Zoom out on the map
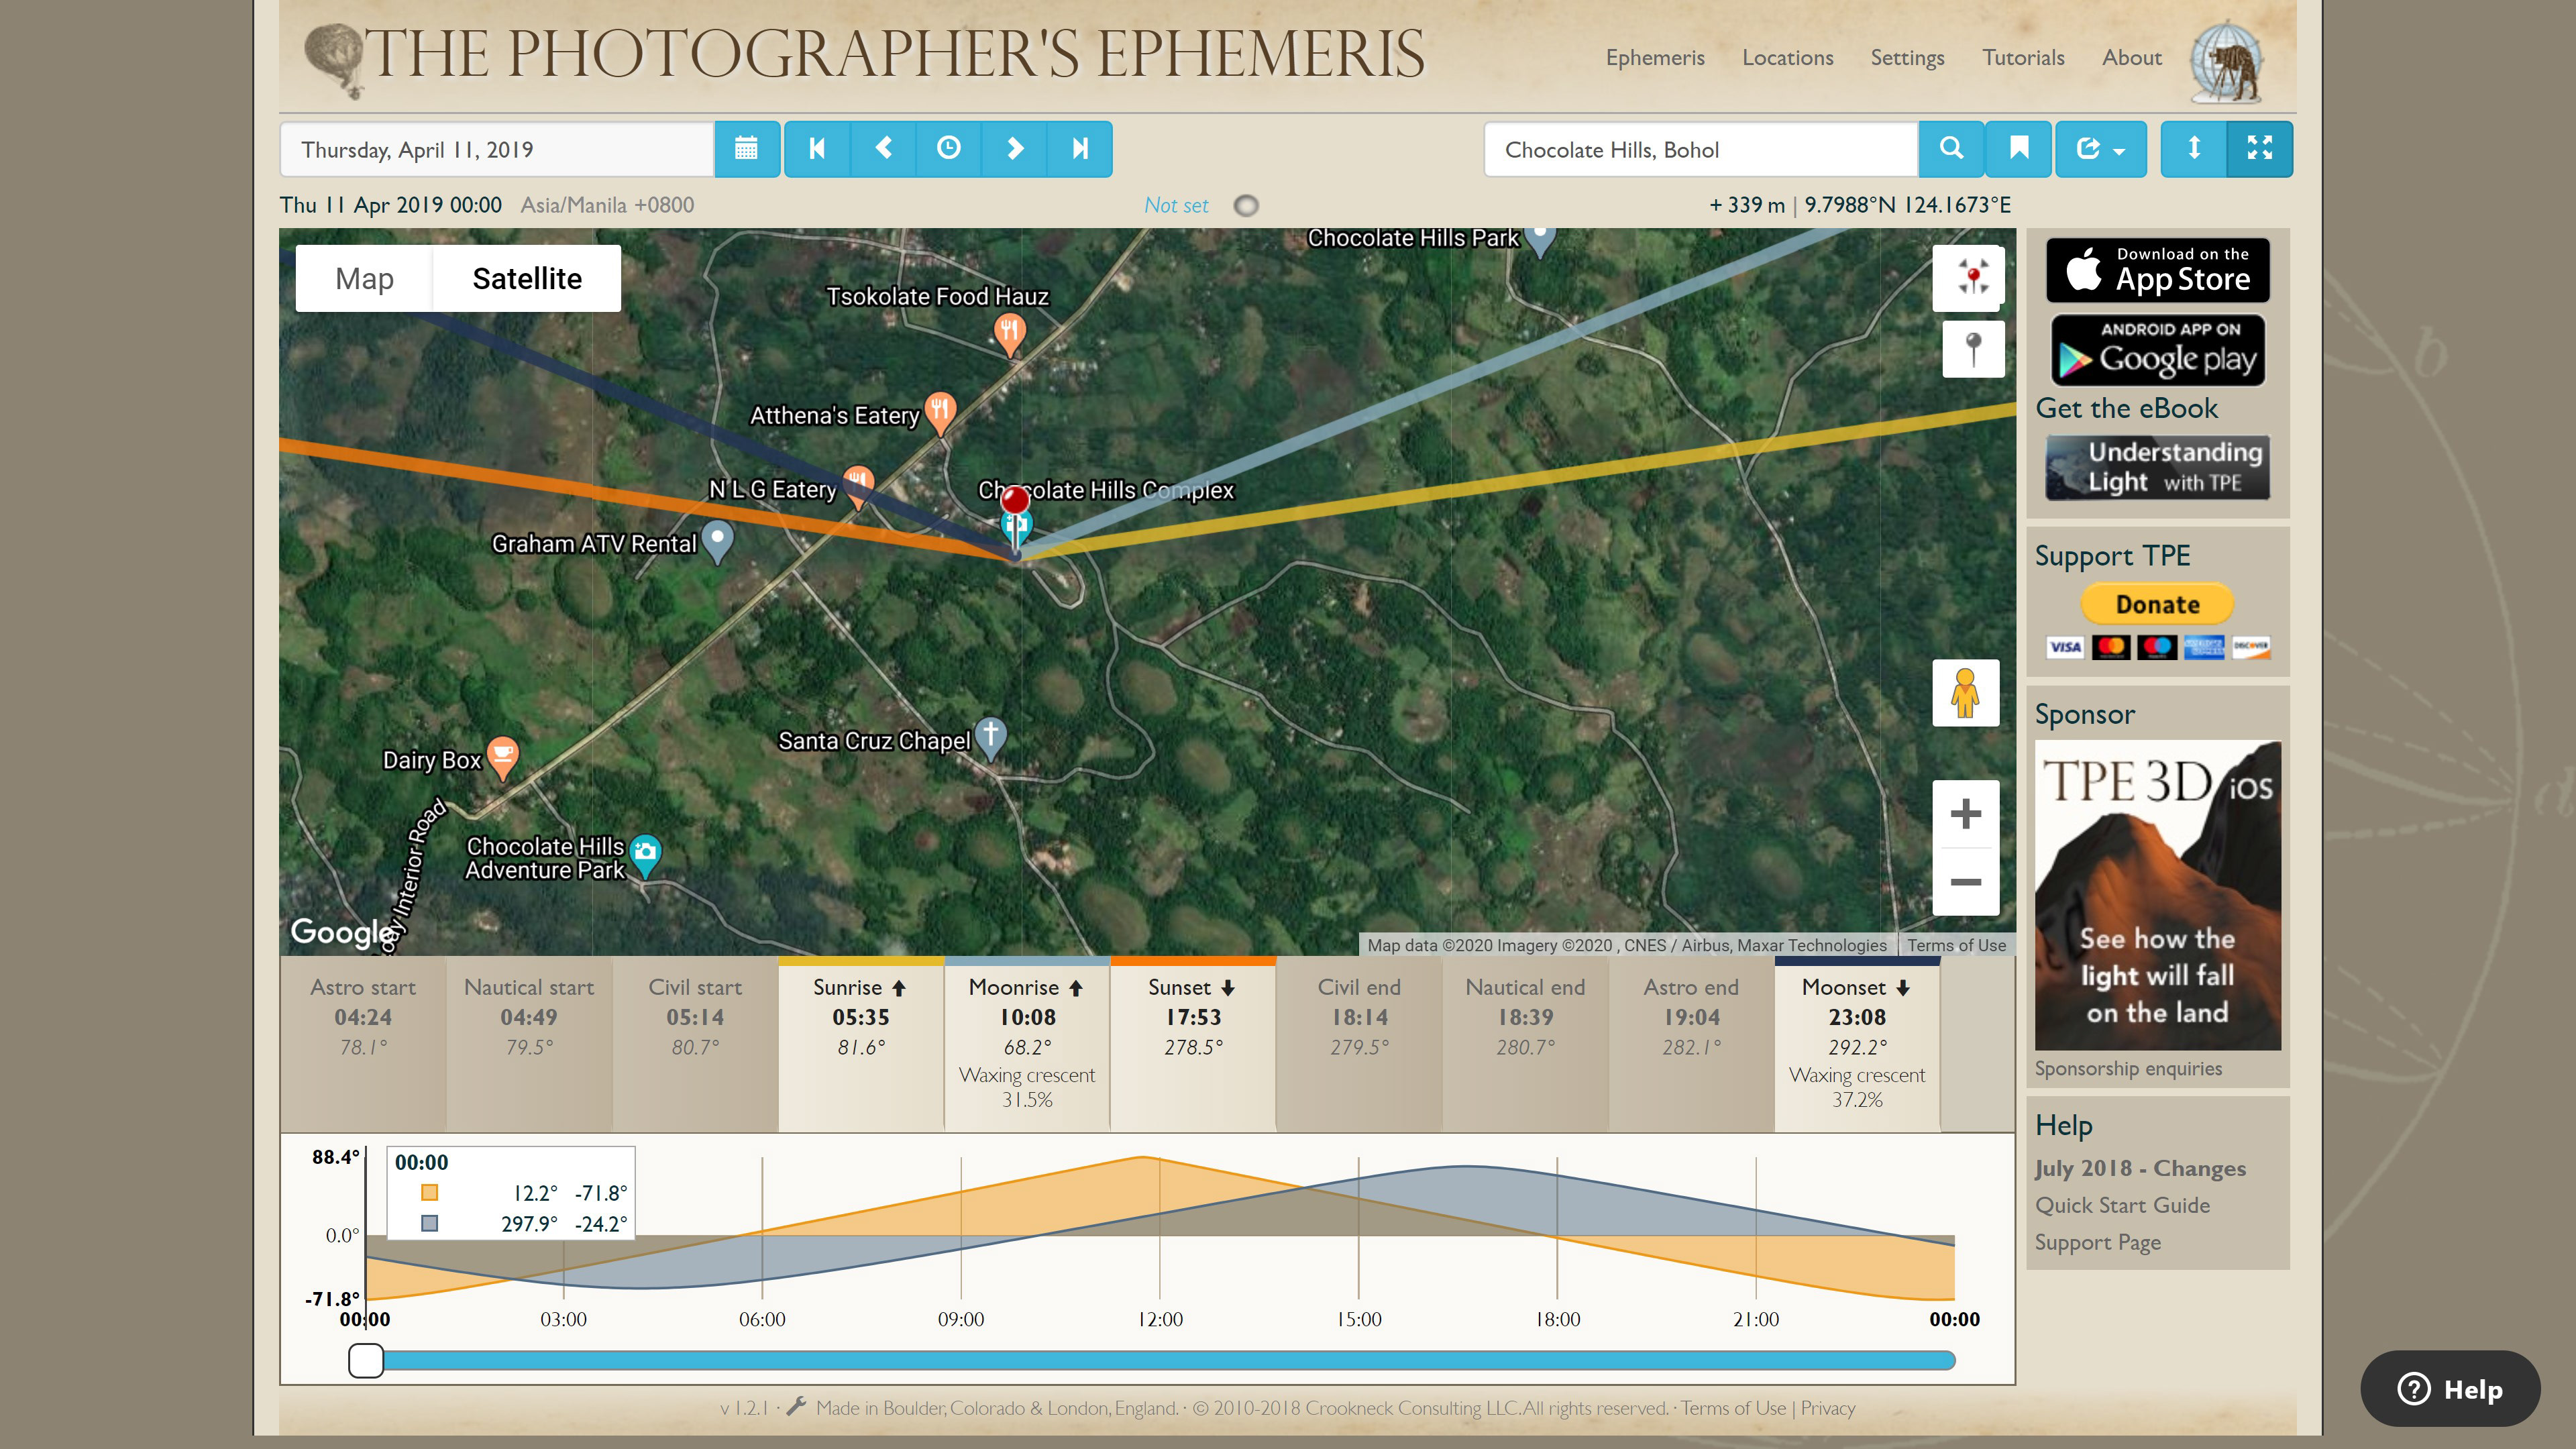This screenshot has width=2576, height=1449. (x=1965, y=882)
